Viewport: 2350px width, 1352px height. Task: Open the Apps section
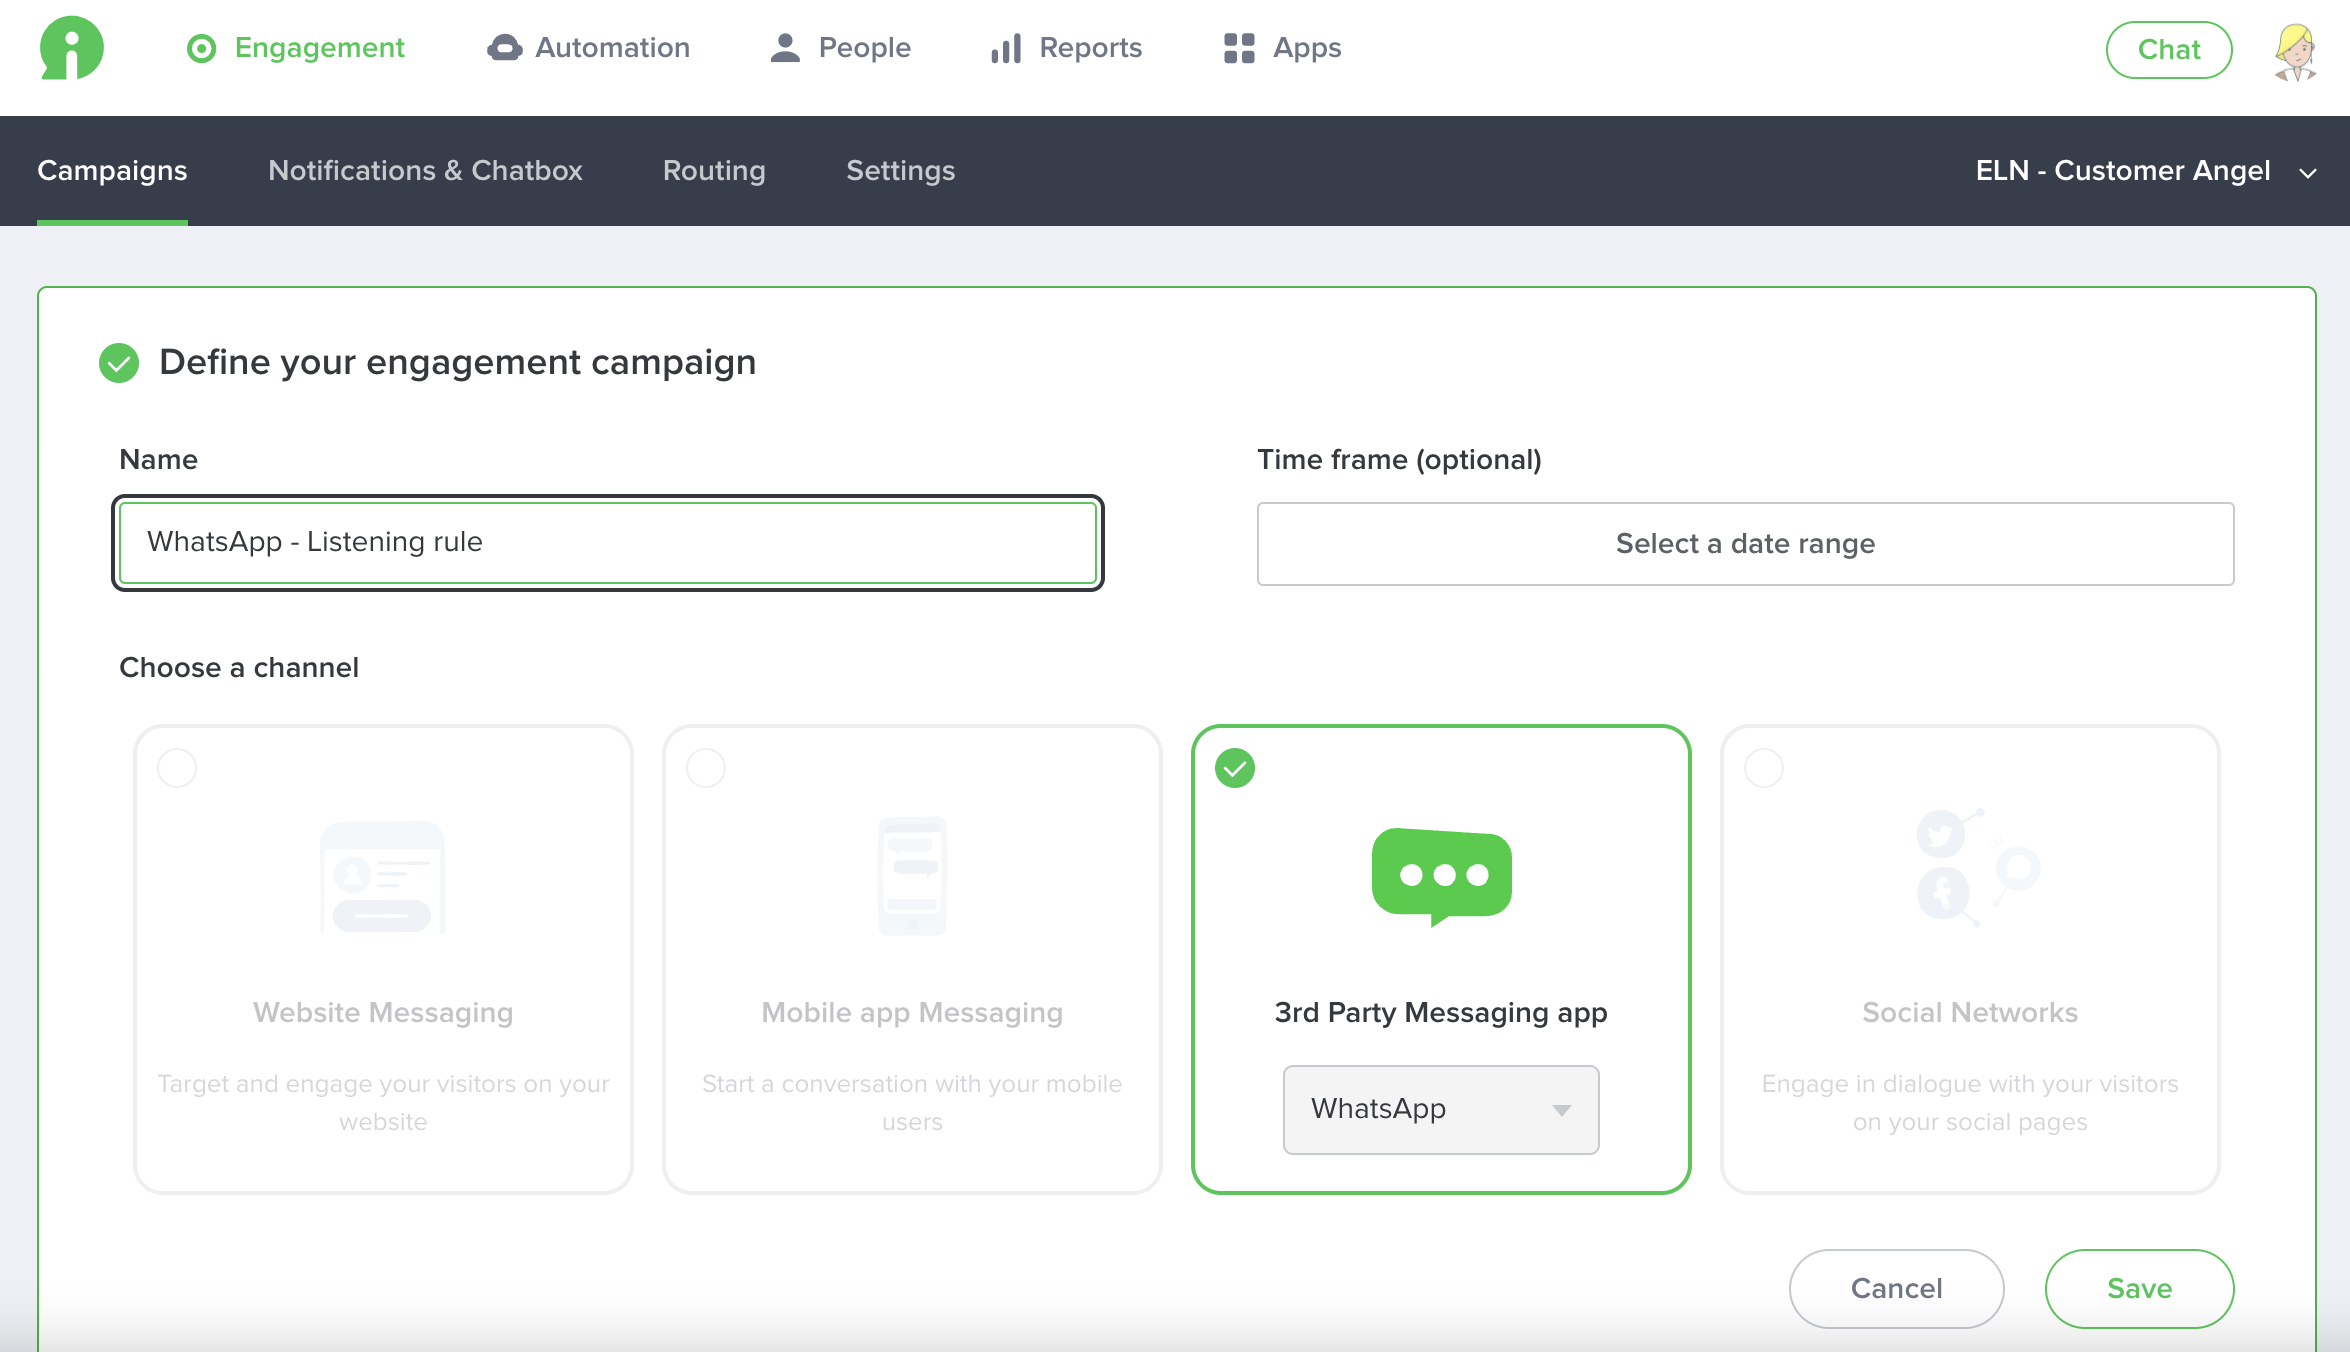pos(1283,48)
